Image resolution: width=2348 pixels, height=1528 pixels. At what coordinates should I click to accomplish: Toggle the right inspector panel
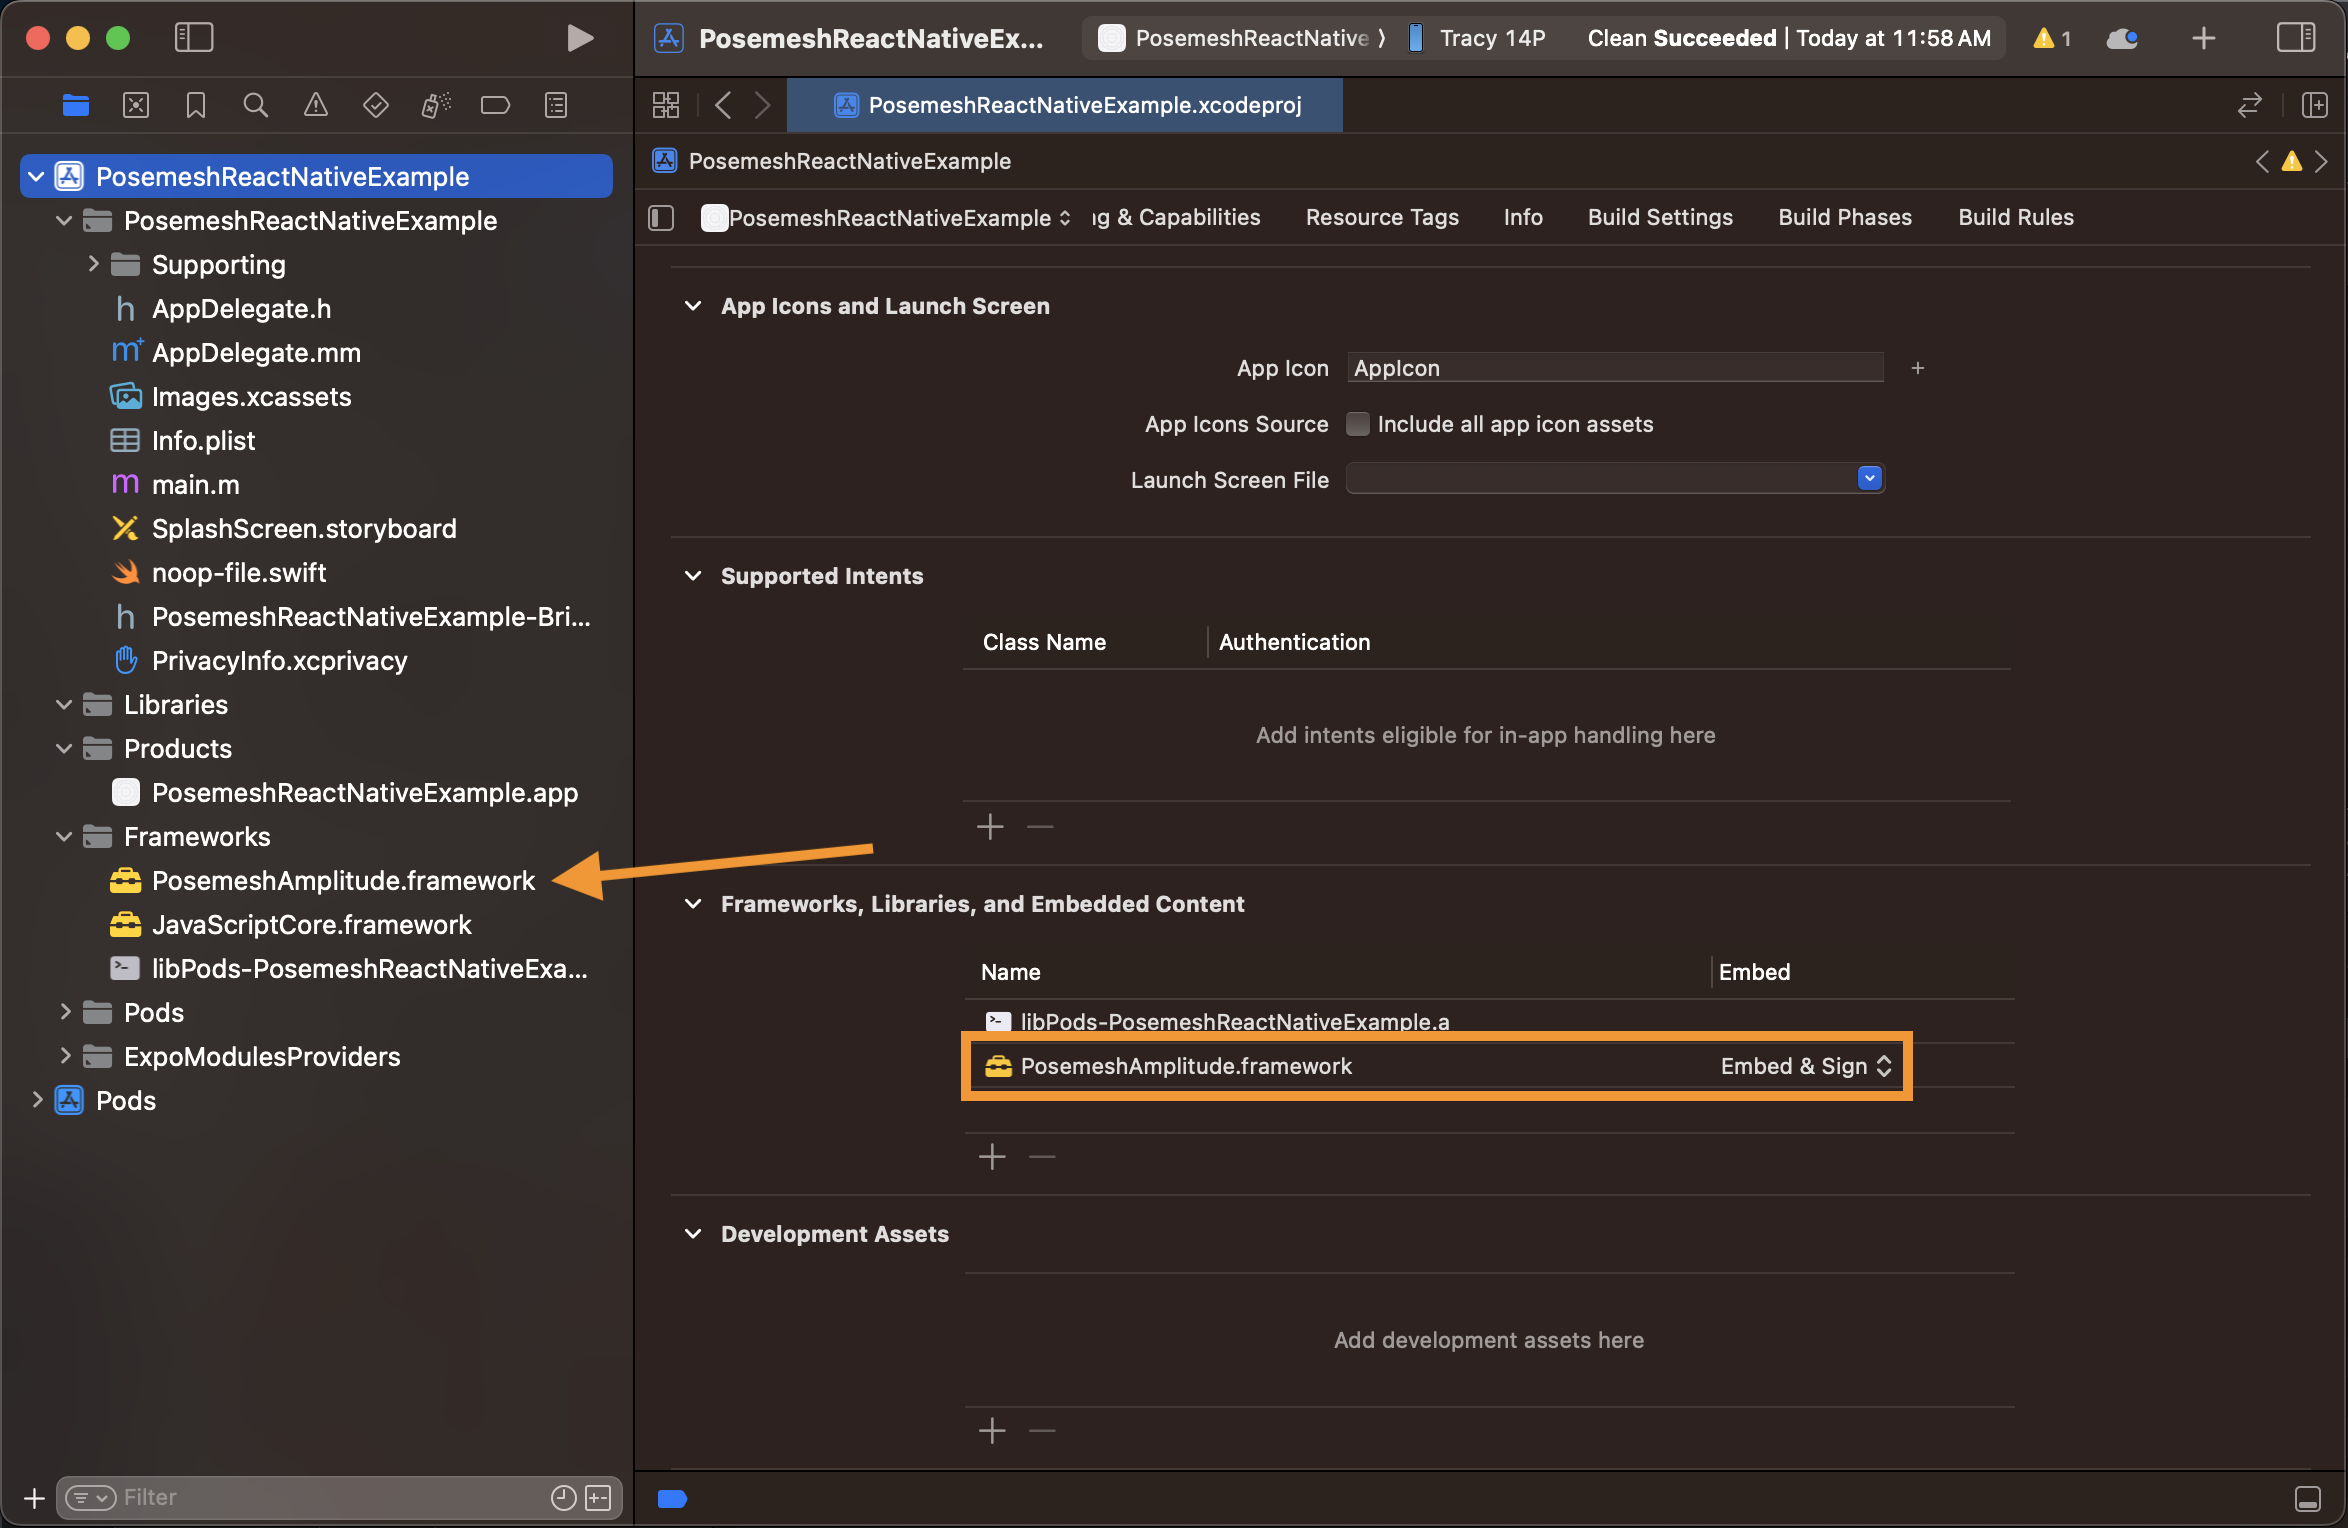(x=2295, y=38)
